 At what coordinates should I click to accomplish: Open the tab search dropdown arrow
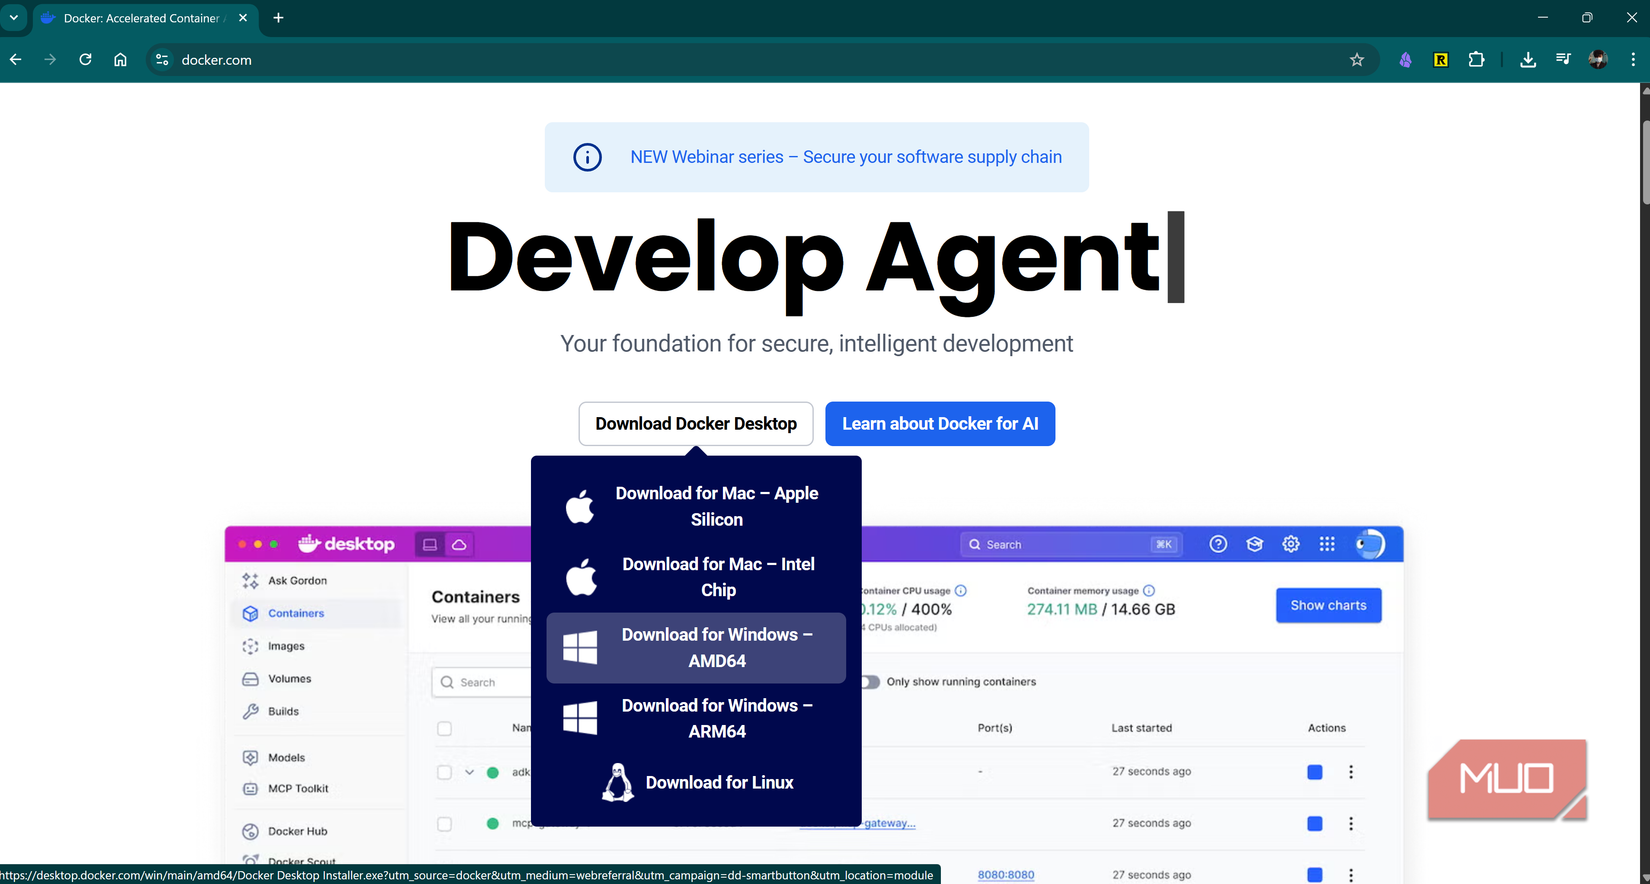[x=14, y=18]
